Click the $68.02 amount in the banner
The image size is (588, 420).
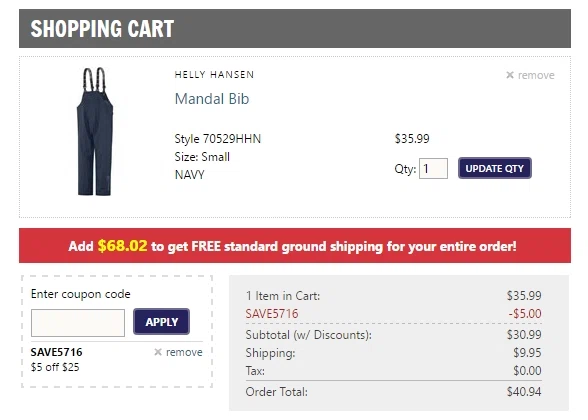[x=122, y=246]
